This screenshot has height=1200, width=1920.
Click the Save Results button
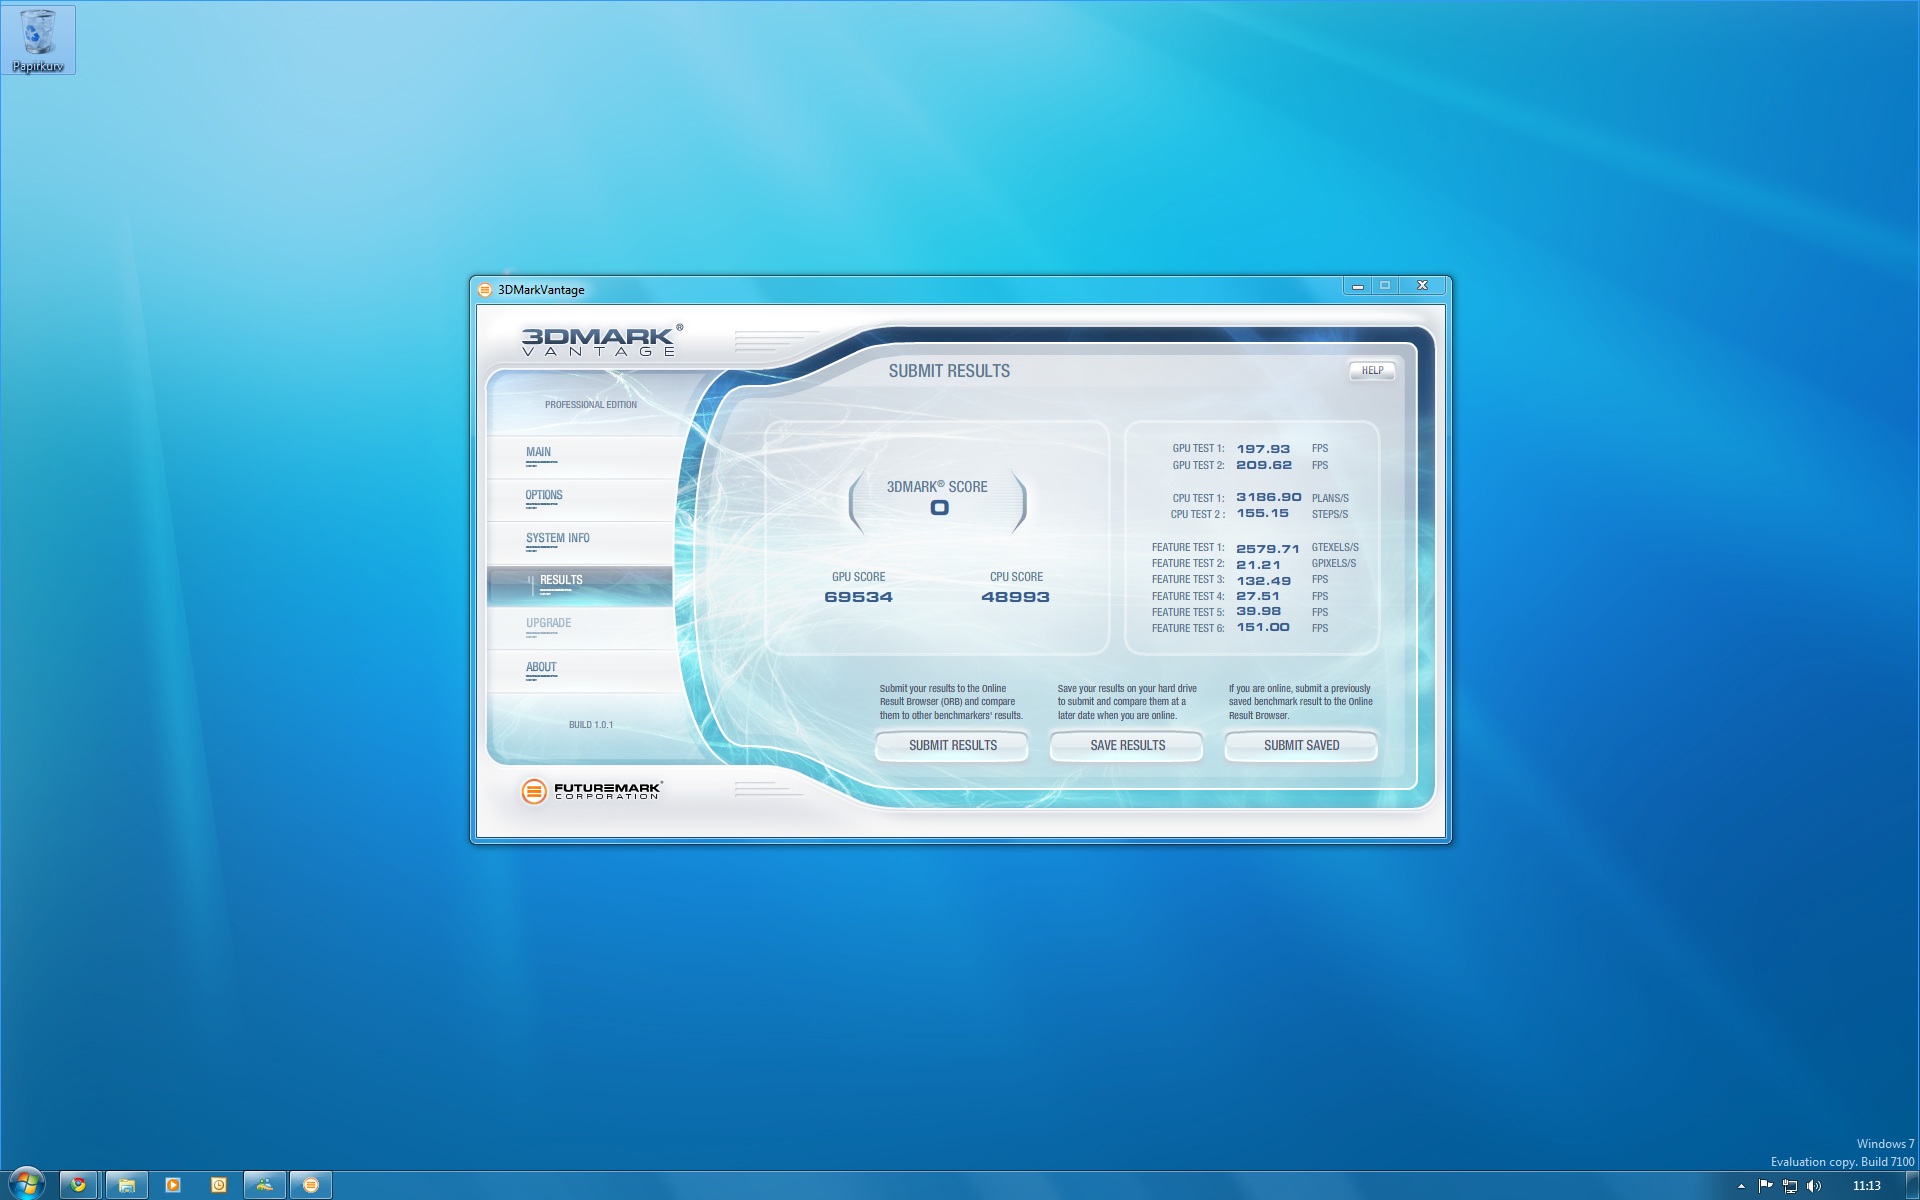pos(1127,746)
